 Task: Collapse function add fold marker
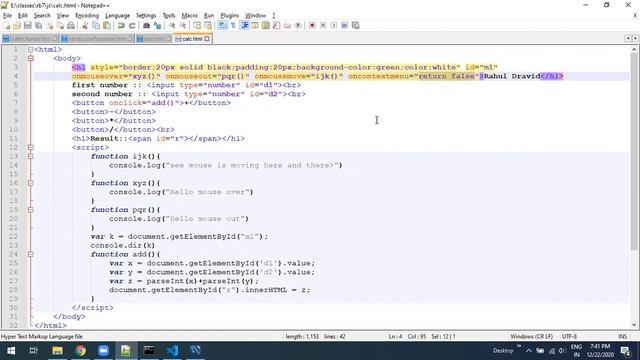click(x=31, y=254)
